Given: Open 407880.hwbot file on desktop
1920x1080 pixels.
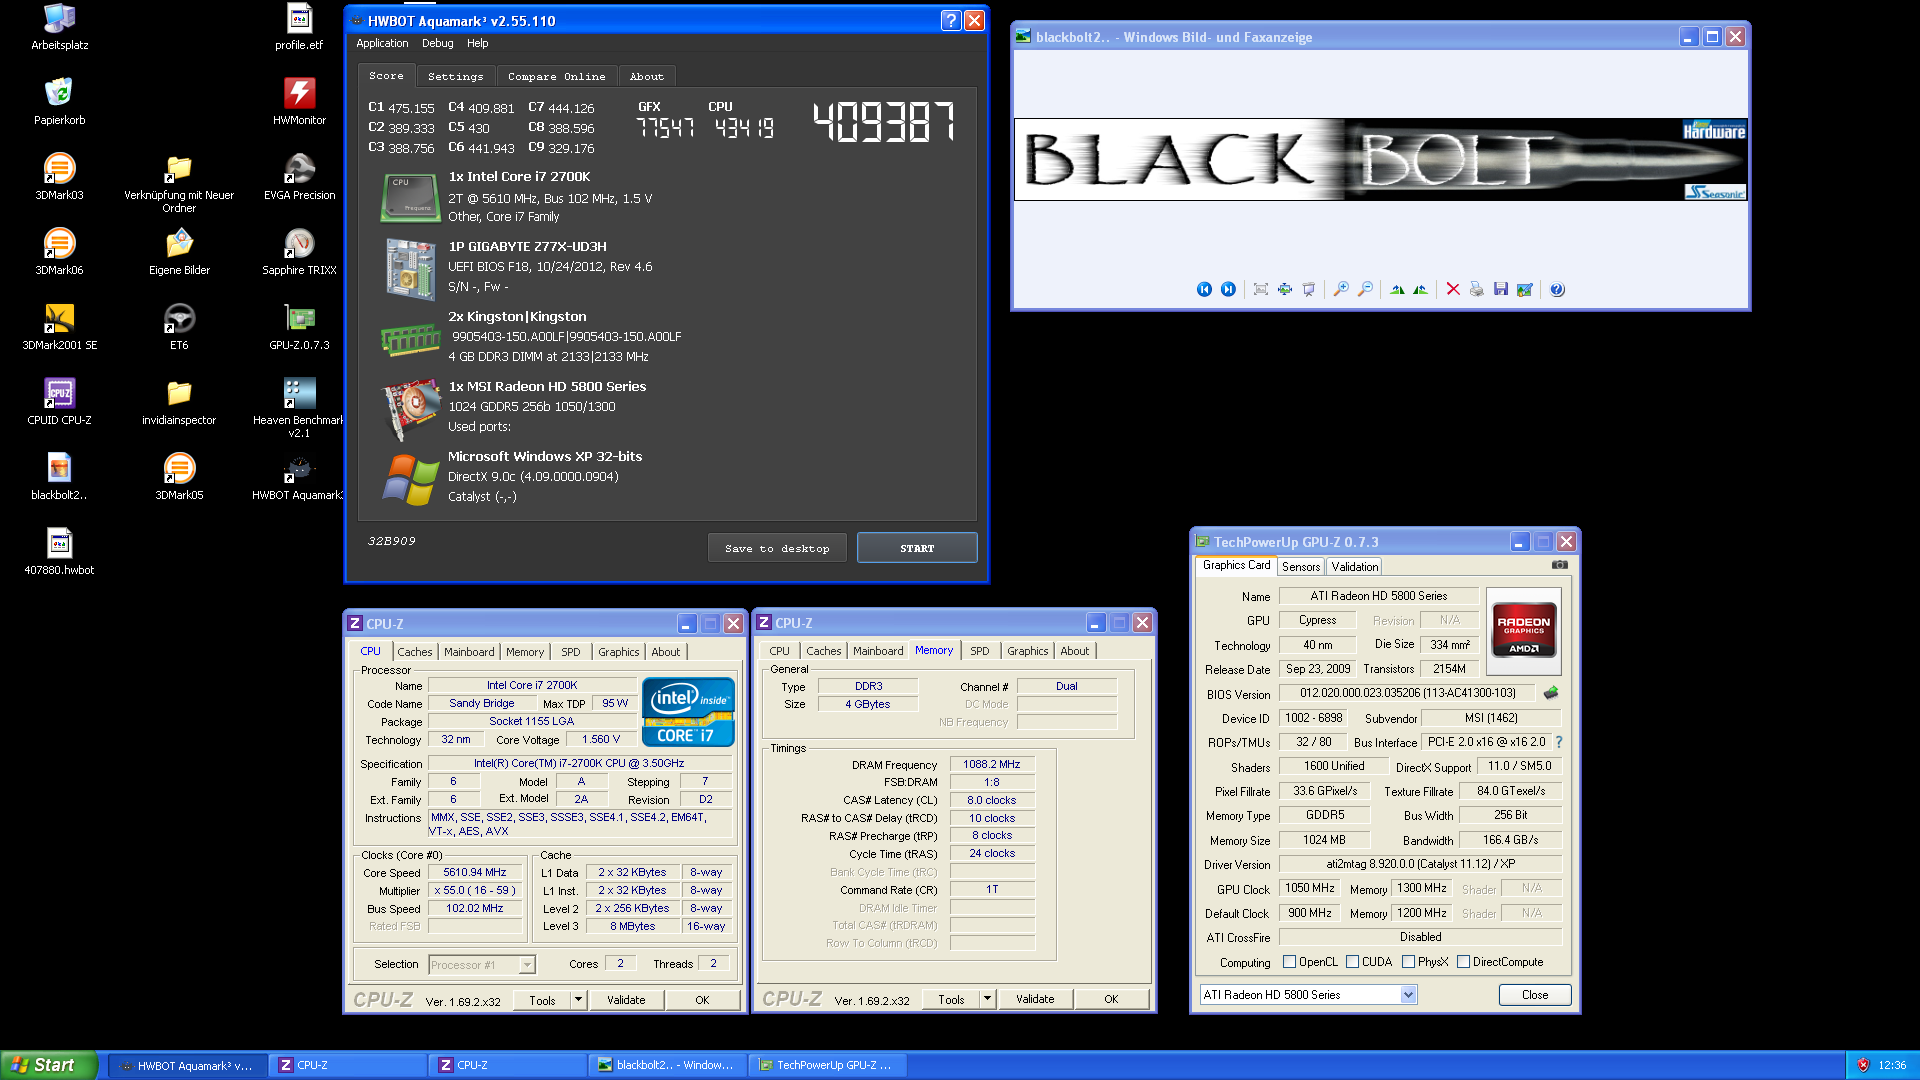Looking at the screenshot, I should [59, 551].
